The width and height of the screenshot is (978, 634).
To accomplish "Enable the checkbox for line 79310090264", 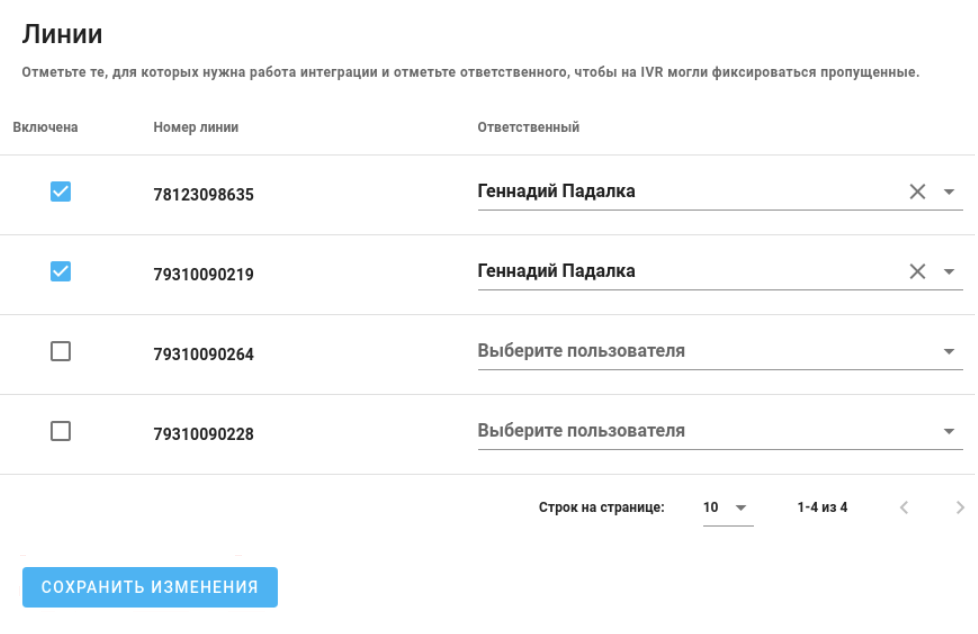I will coord(63,350).
